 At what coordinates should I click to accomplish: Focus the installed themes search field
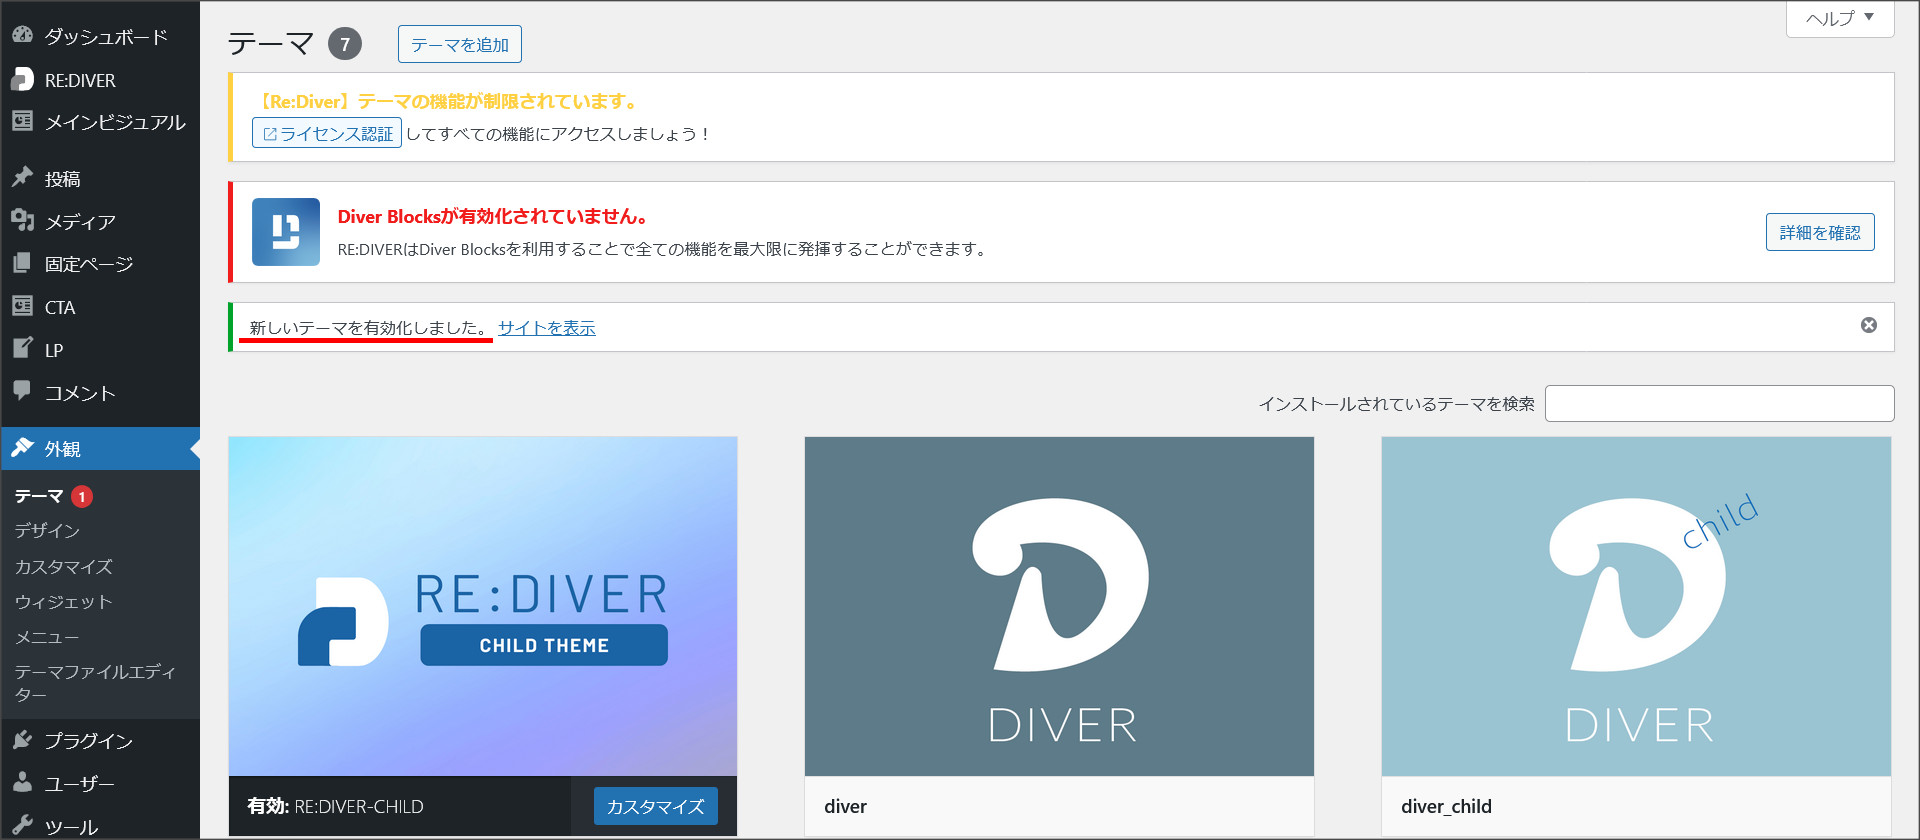(1718, 404)
